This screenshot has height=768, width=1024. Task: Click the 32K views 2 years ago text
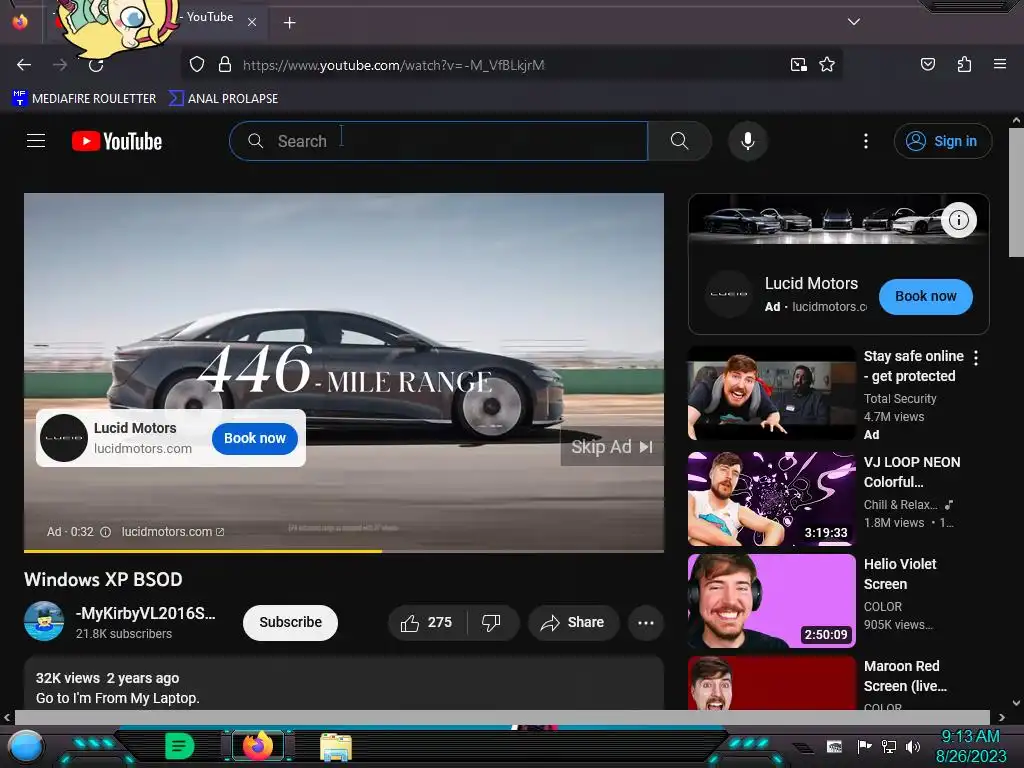click(x=107, y=679)
